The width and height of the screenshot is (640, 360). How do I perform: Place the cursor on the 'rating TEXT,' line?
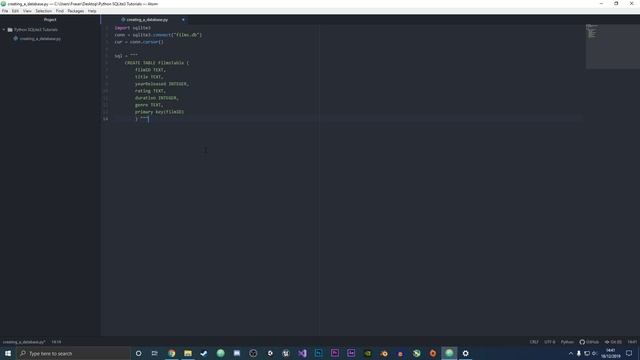[150, 91]
